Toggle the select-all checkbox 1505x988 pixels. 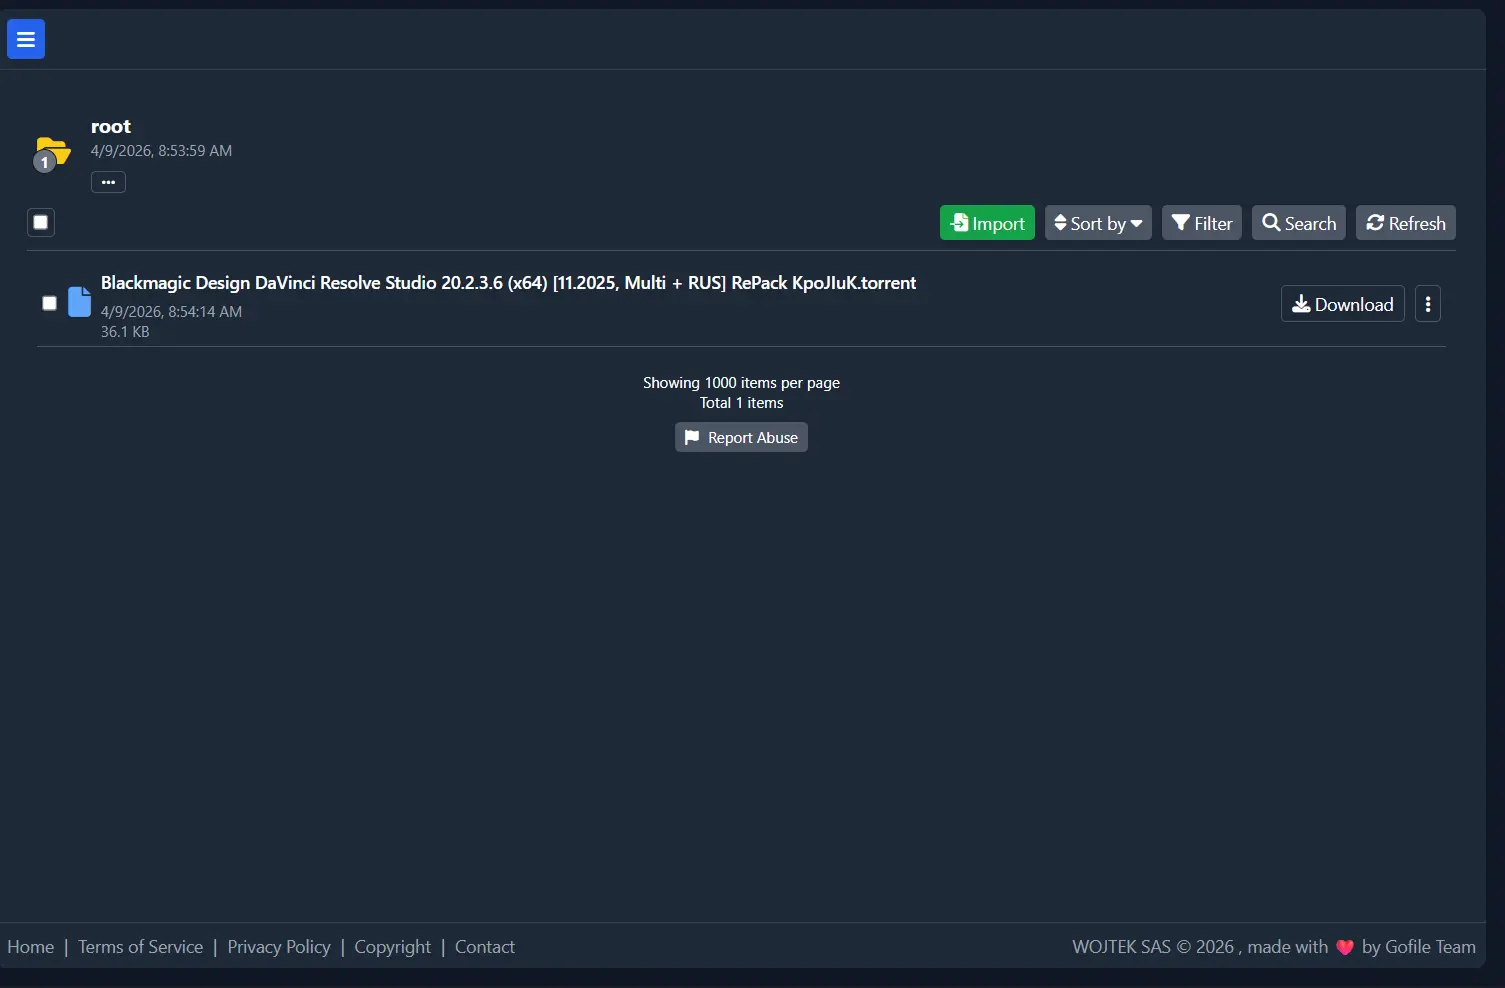(41, 222)
